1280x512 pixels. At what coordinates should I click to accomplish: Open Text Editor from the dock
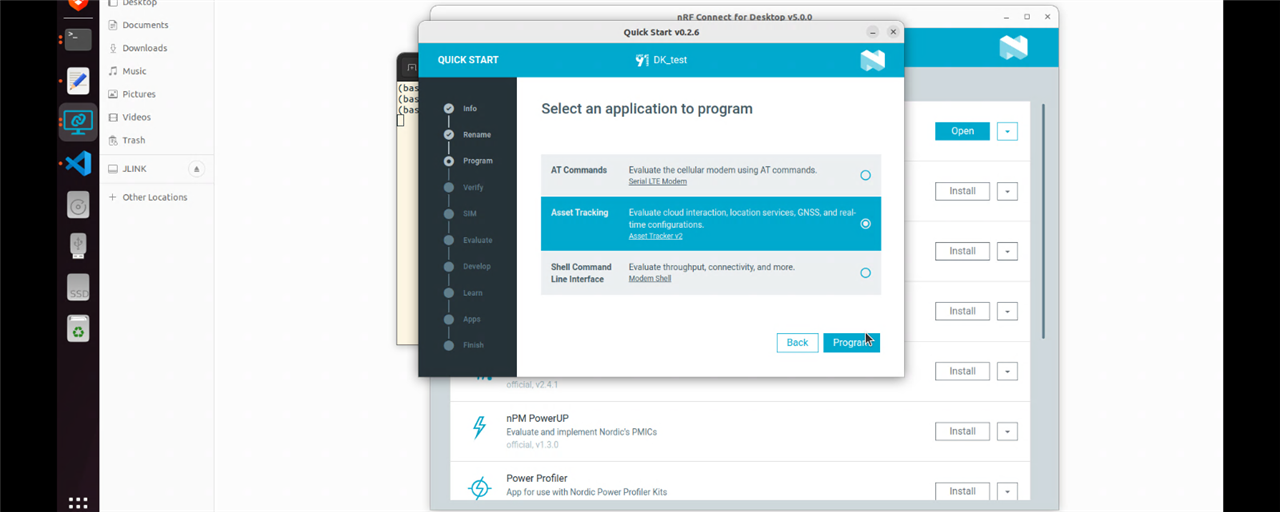78,80
